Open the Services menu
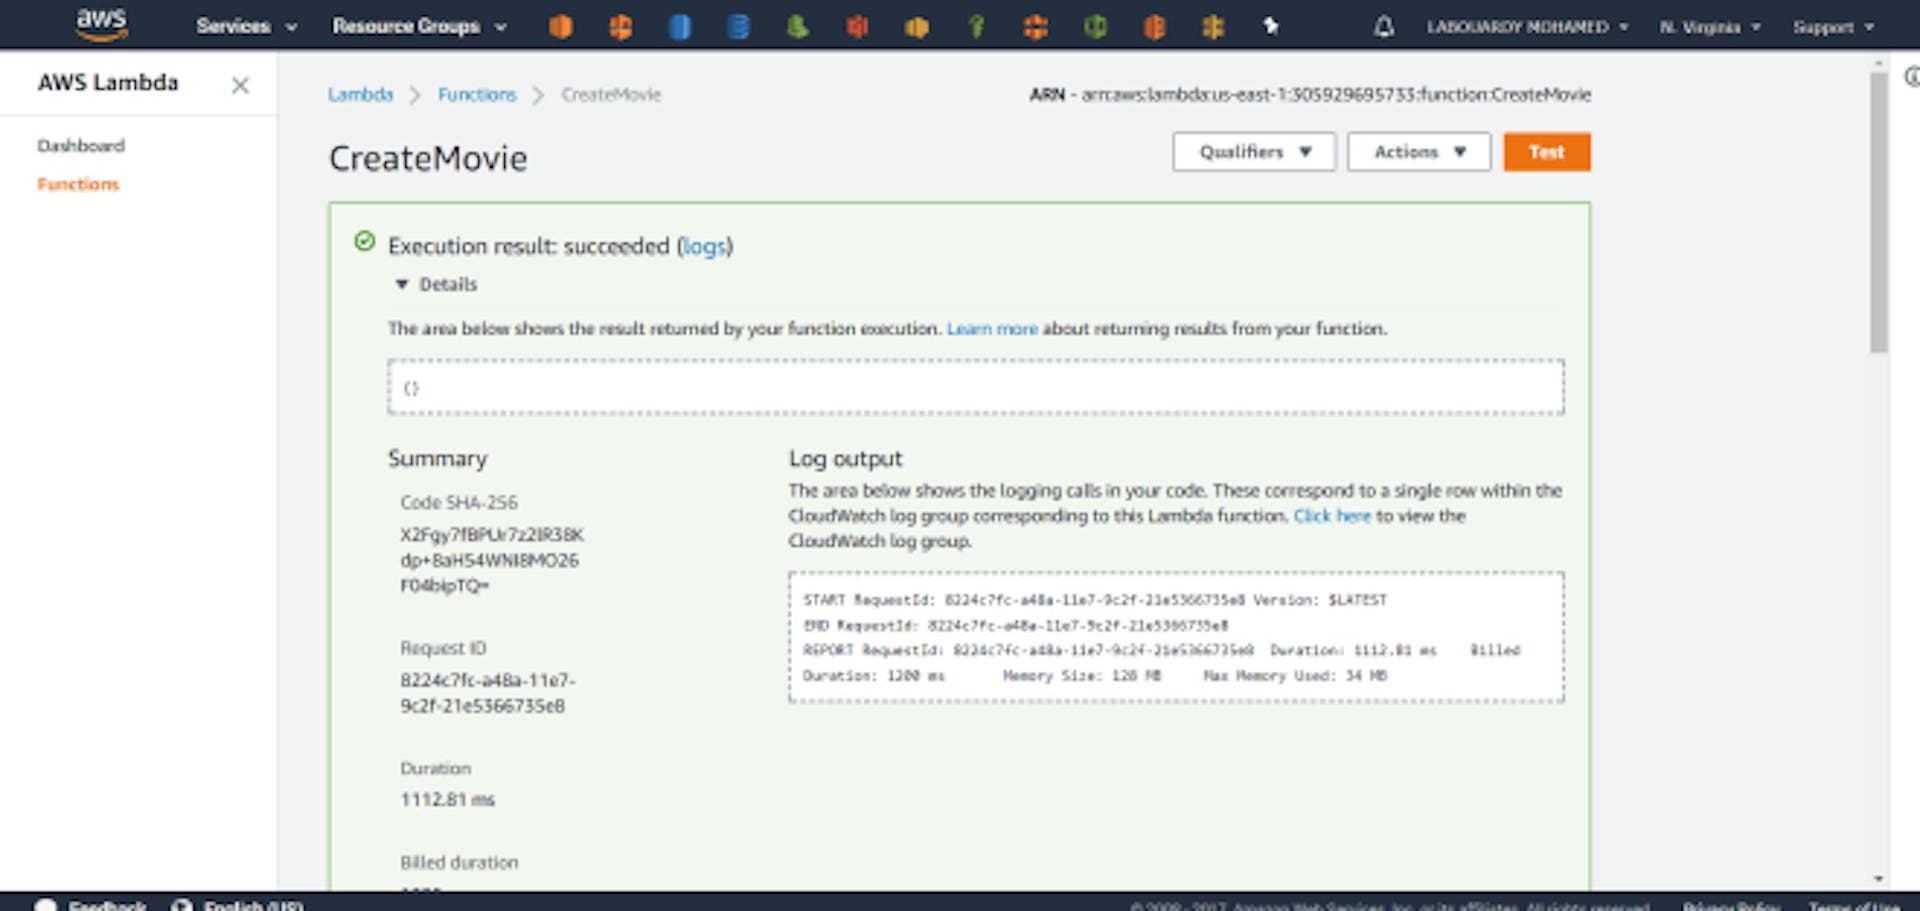 (247, 26)
